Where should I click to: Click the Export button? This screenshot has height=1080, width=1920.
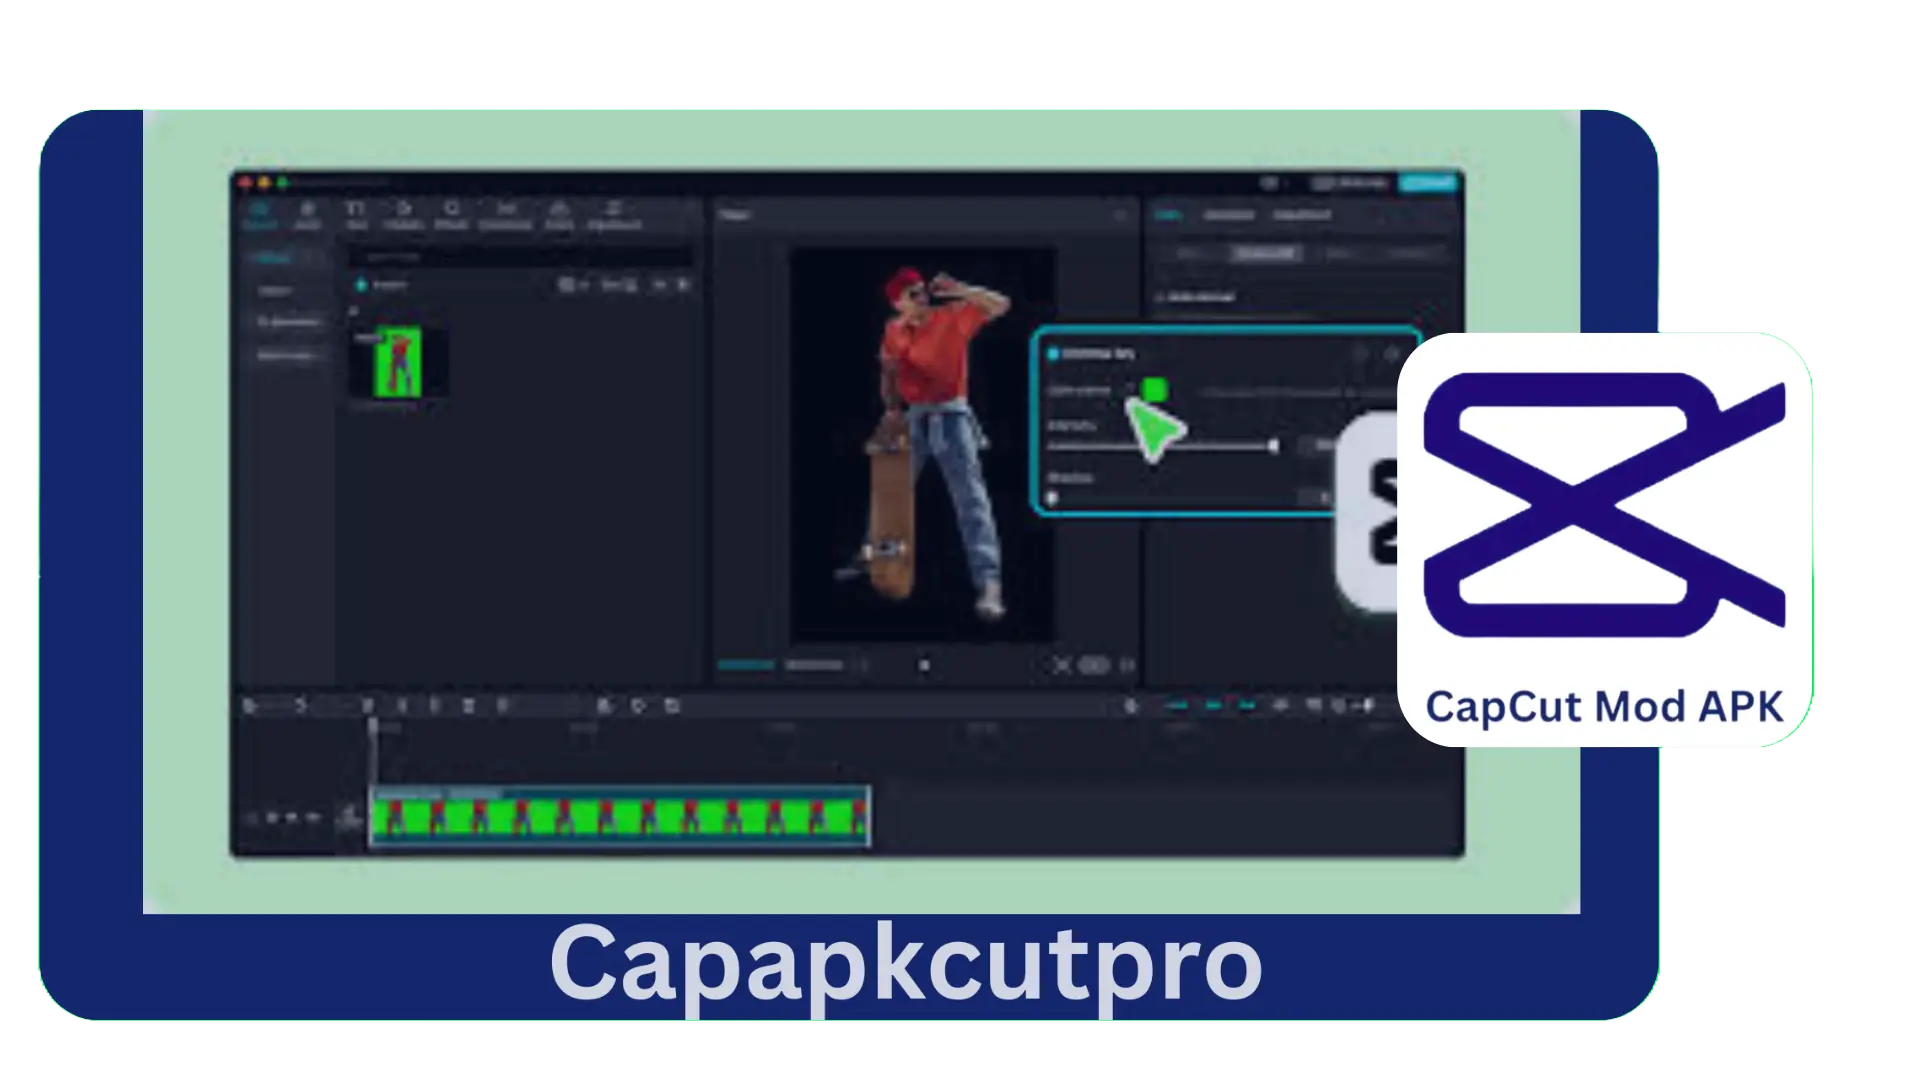[1429, 183]
